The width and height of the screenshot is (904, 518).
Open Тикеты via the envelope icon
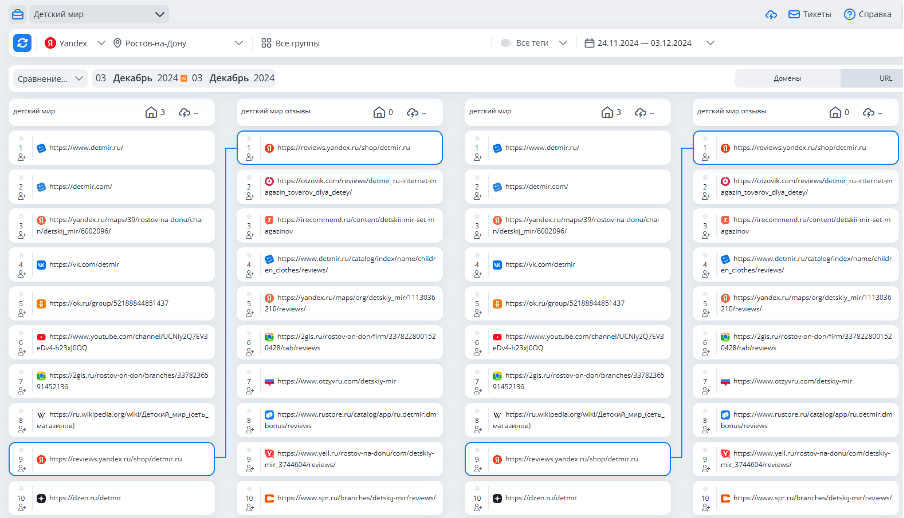pos(795,15)
